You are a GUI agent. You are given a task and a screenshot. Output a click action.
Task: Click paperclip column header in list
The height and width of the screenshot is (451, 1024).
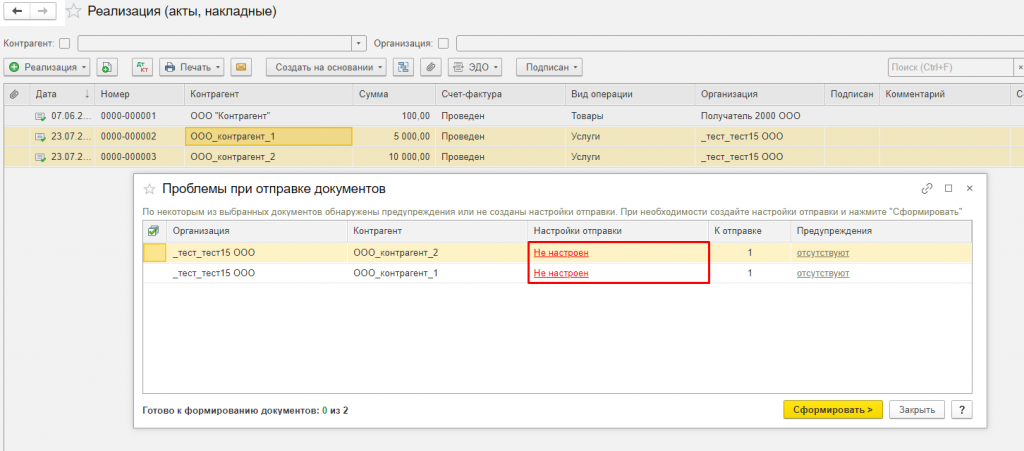point(14,94)
